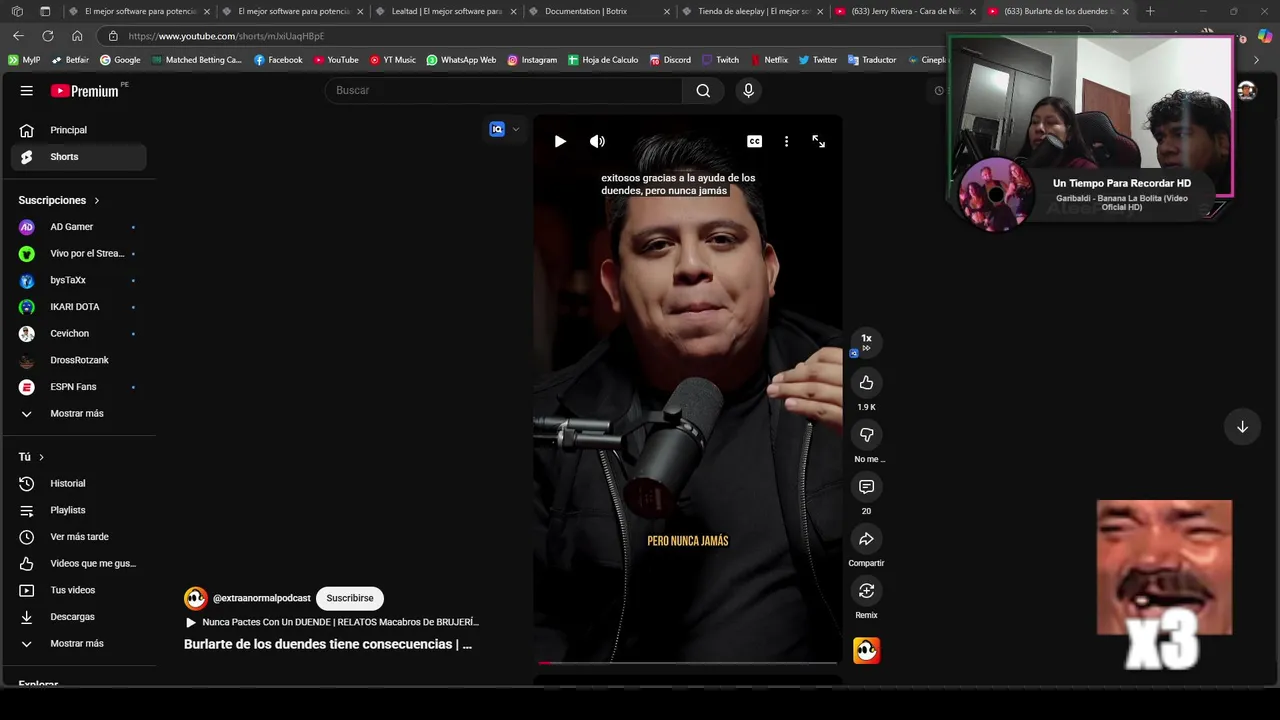Switch to Lealtad tab
This screenshot has height=720, width=1280.
(x=446, y=11)
